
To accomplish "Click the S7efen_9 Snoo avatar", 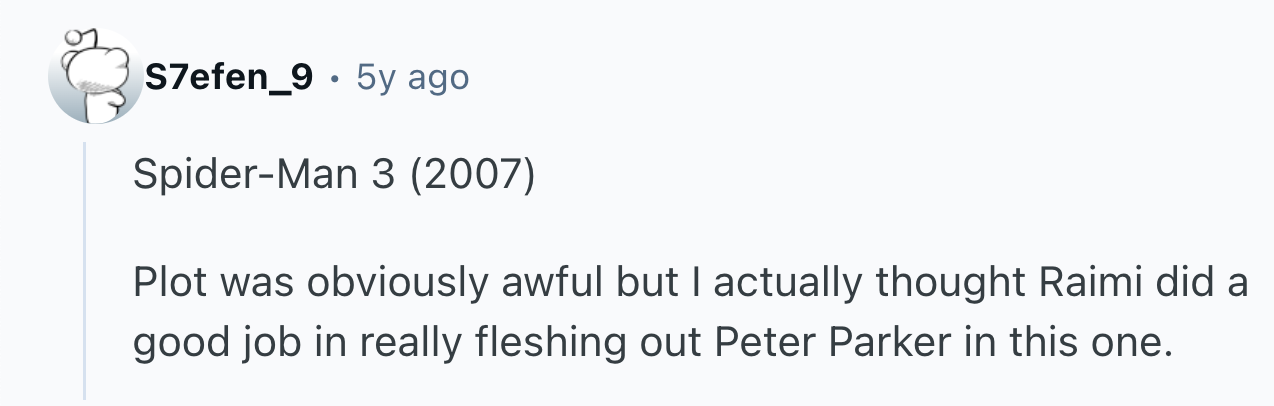I will click(95, 78).
